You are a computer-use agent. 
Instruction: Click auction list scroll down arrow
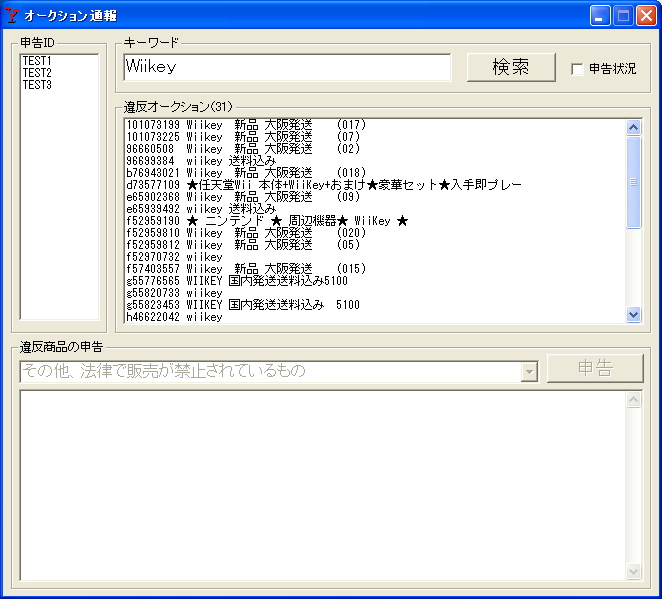(x=633, y=314)
